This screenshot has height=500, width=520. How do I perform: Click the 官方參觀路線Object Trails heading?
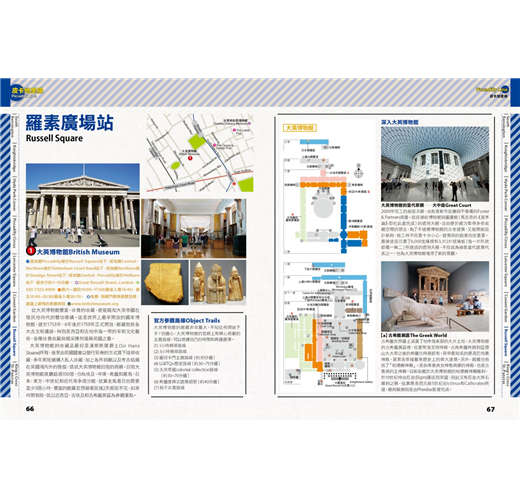[187, 320]
